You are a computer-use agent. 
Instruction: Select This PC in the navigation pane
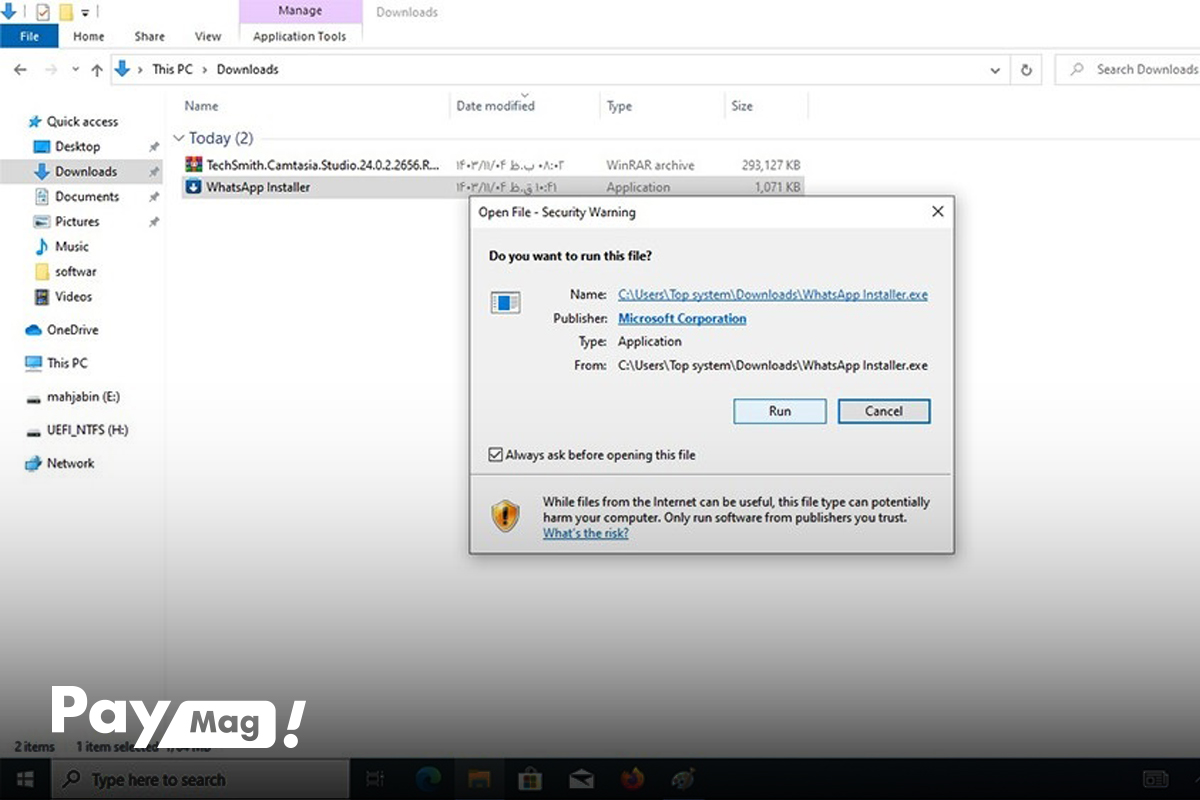[67, 363]
